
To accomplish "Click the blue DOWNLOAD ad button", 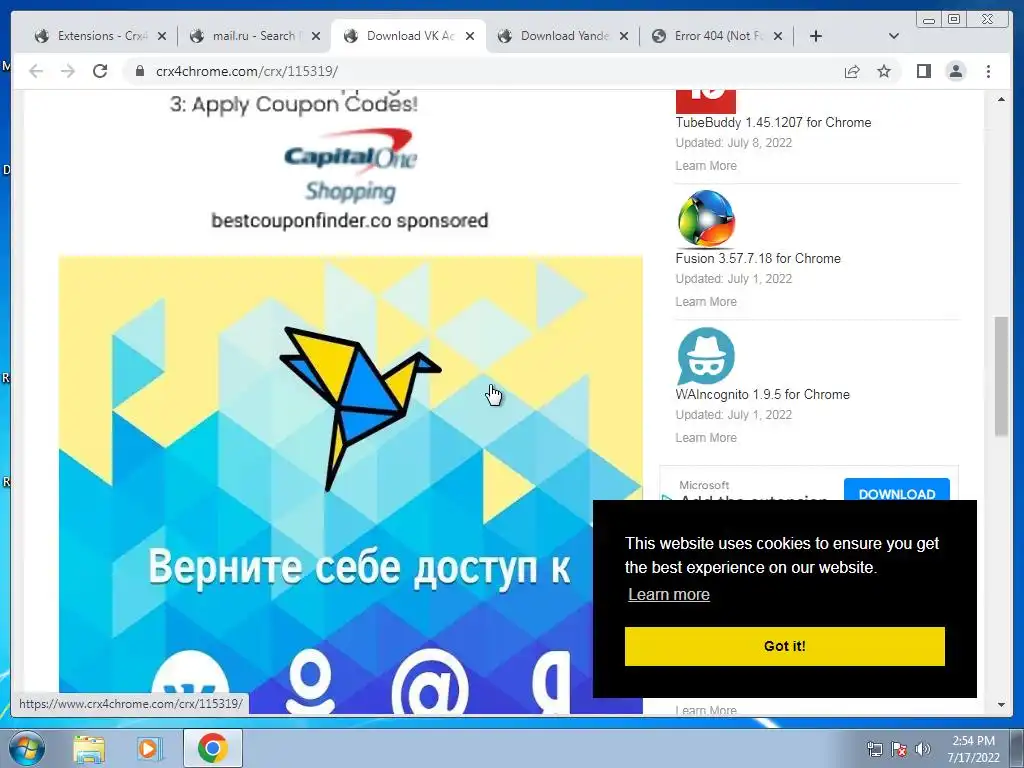I will [897, 490].
